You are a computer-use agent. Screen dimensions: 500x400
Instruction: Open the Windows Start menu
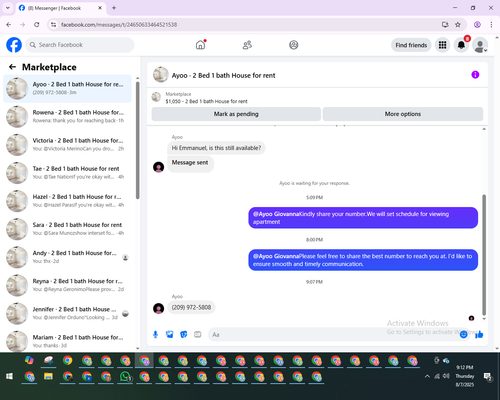pos(9,376)
